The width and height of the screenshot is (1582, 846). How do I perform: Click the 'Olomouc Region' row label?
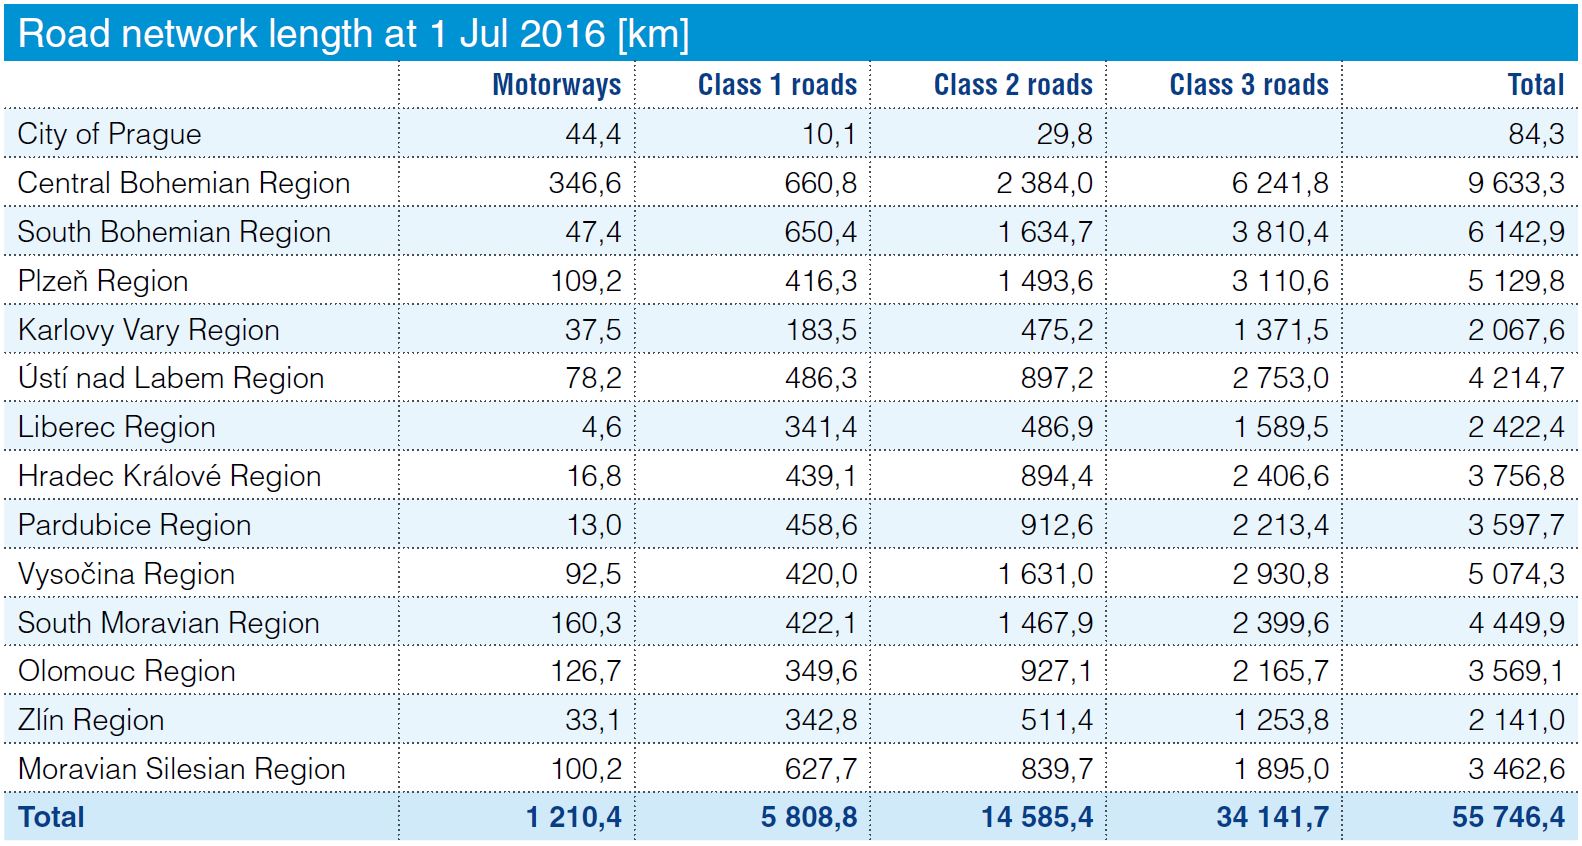pyautogui.click(x=127, y=671)
